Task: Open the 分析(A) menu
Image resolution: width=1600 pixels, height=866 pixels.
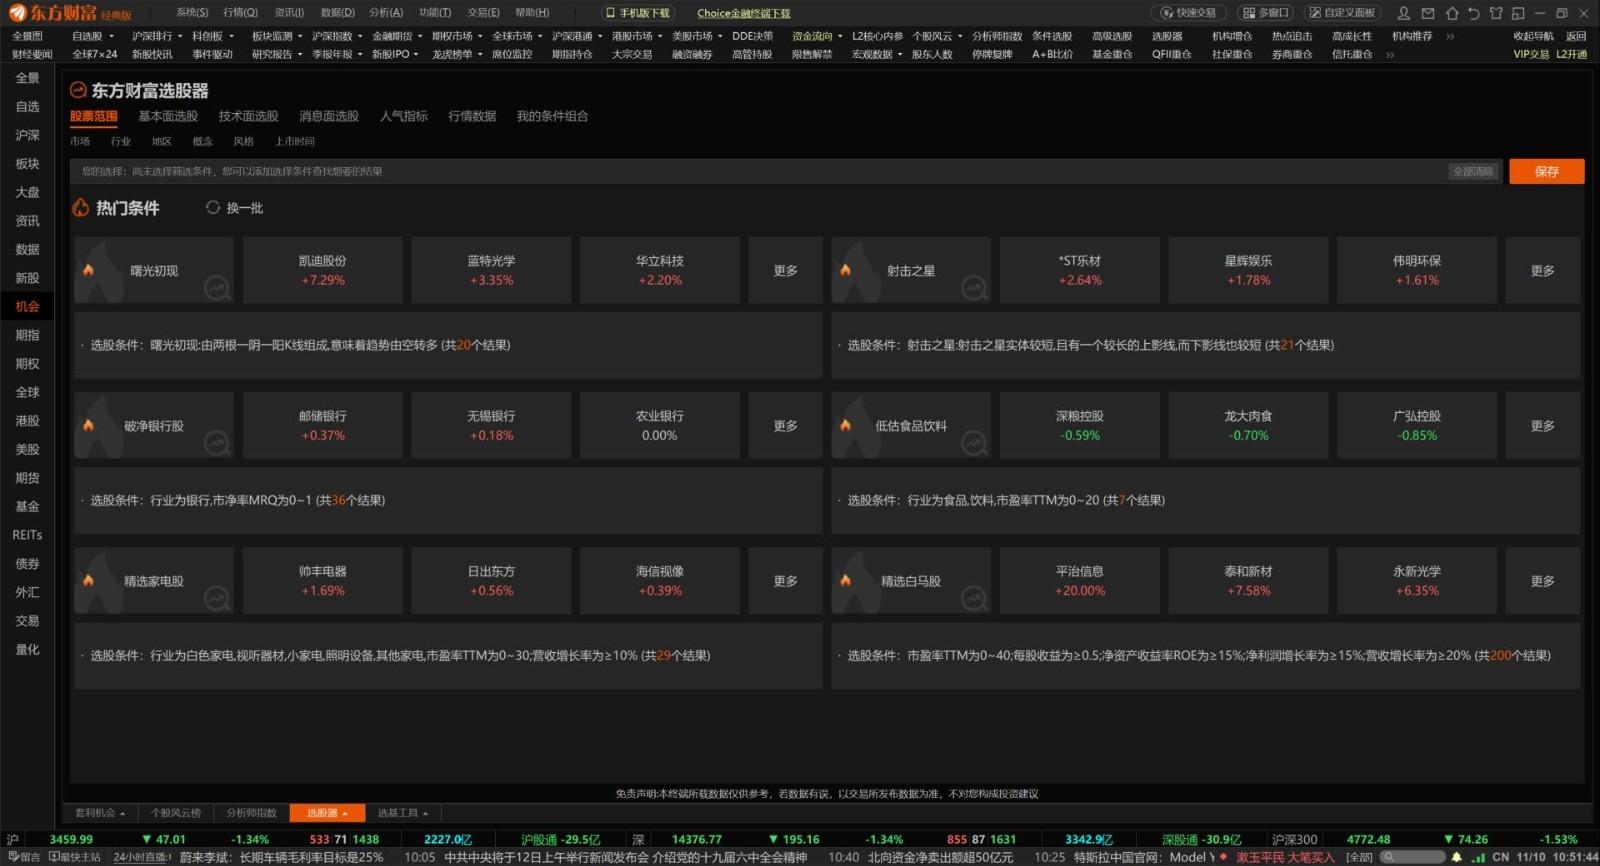Action: click(386, 13)
